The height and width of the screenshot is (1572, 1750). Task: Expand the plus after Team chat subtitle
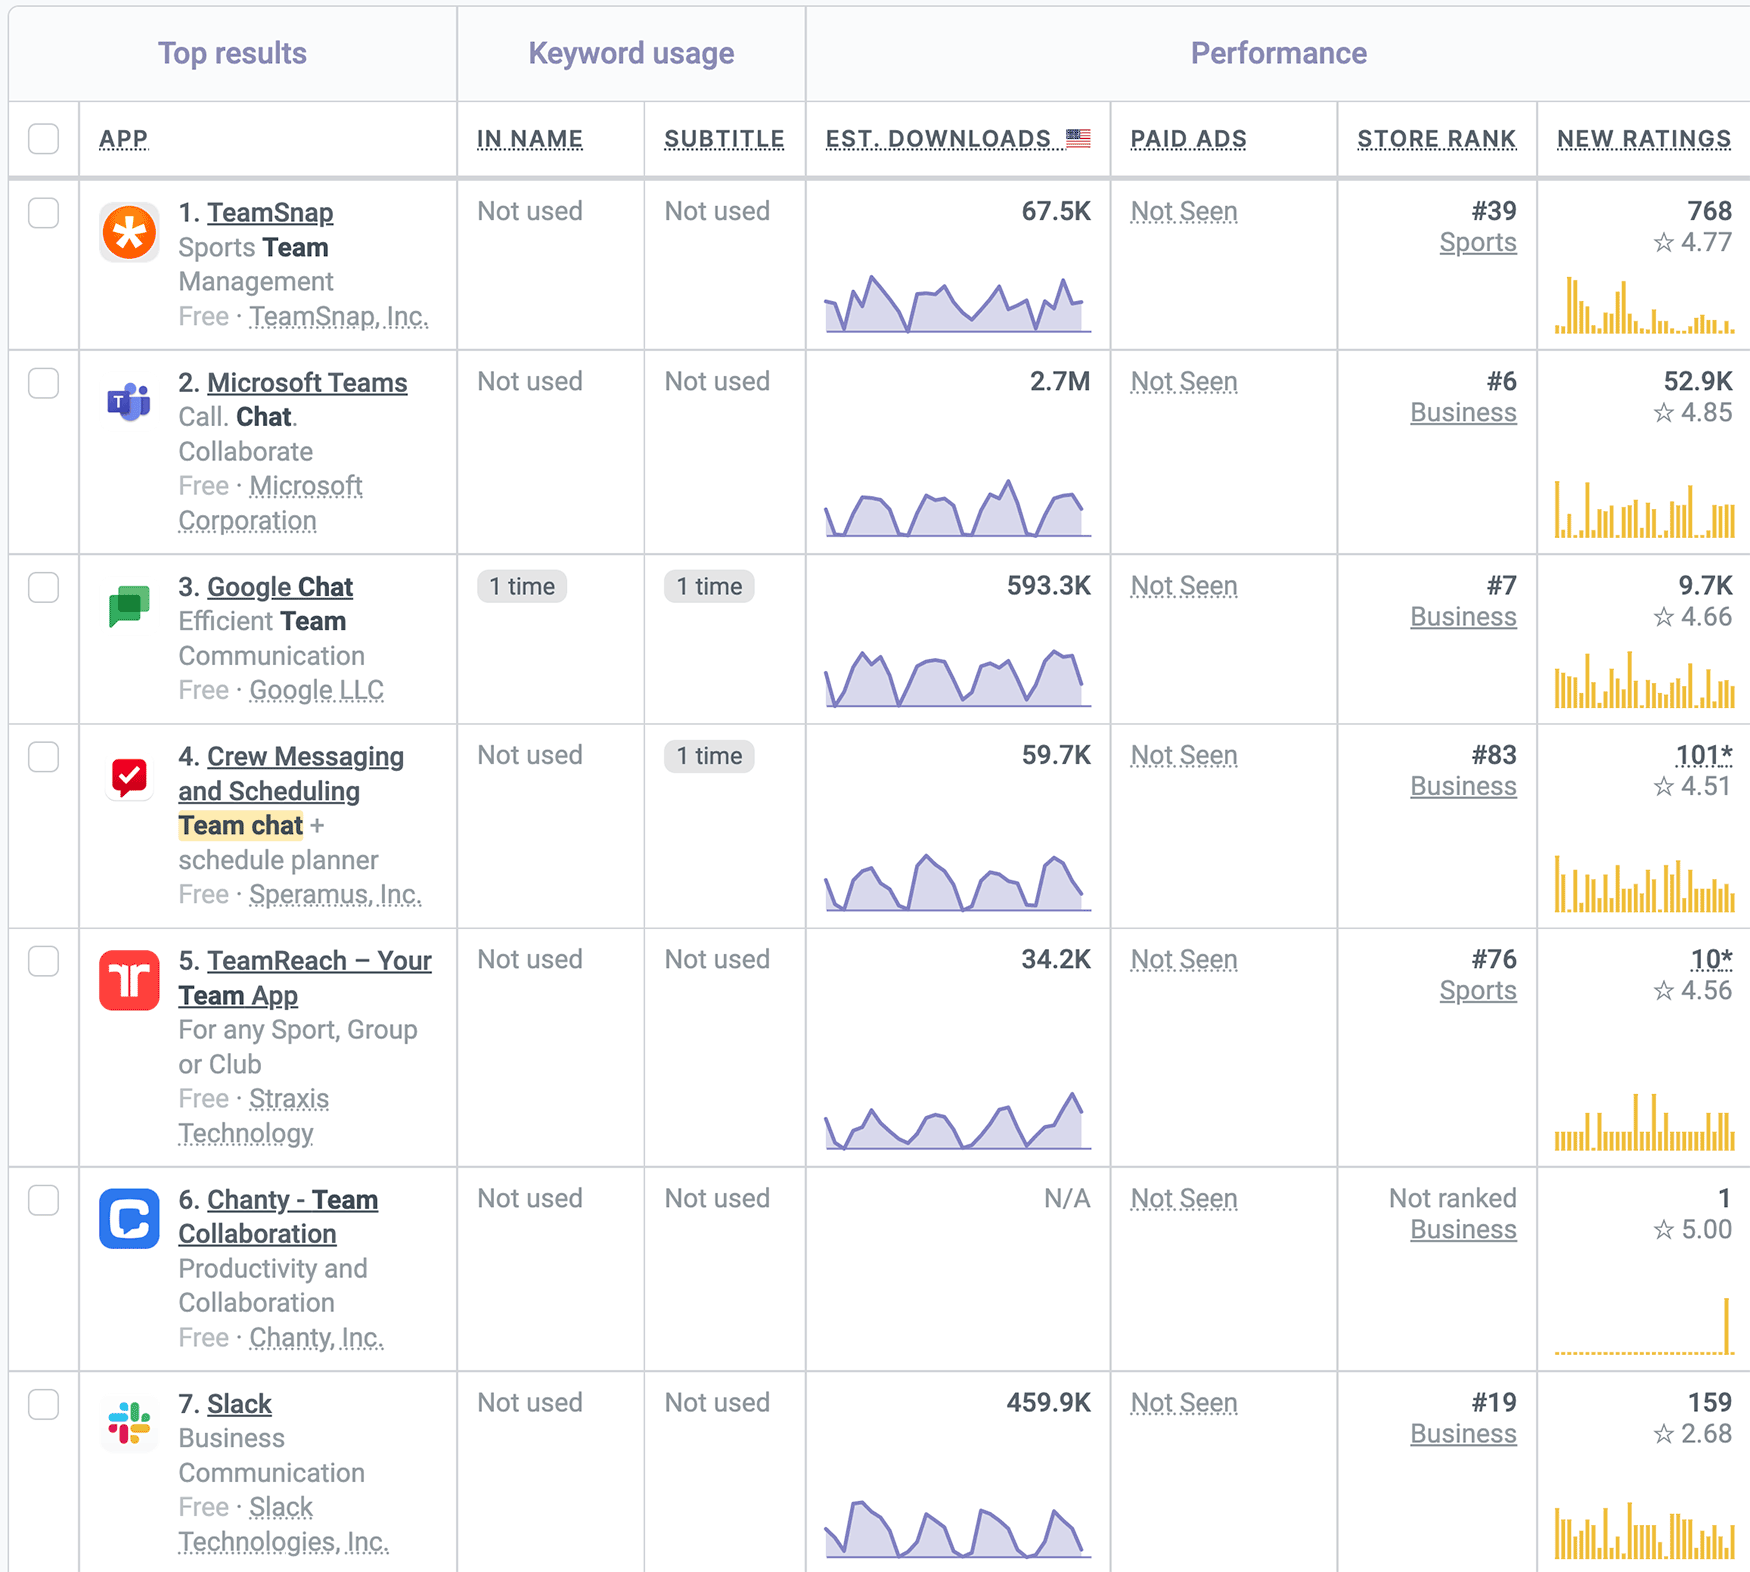click(x=317, y=825)
